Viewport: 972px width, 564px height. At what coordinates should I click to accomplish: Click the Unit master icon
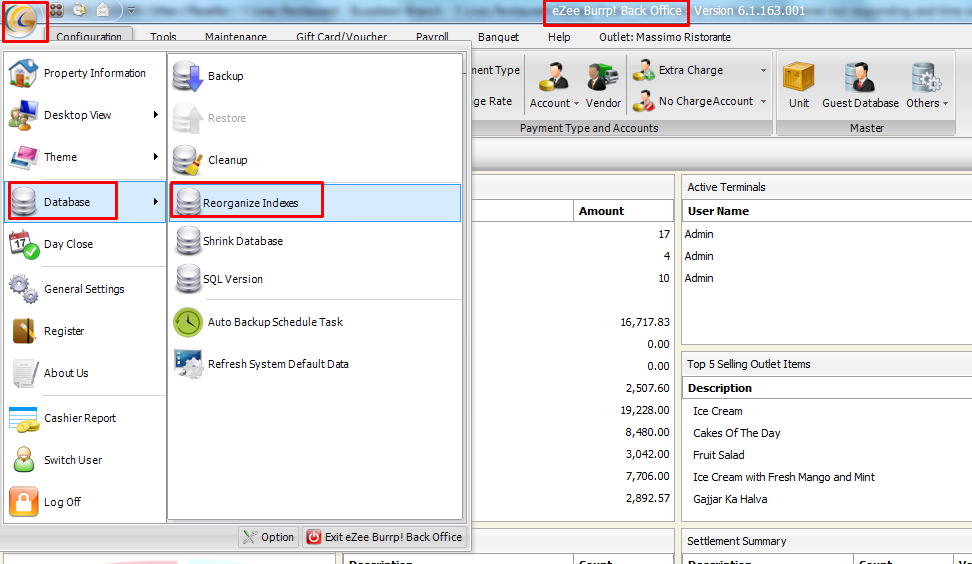tap(798, 86)
